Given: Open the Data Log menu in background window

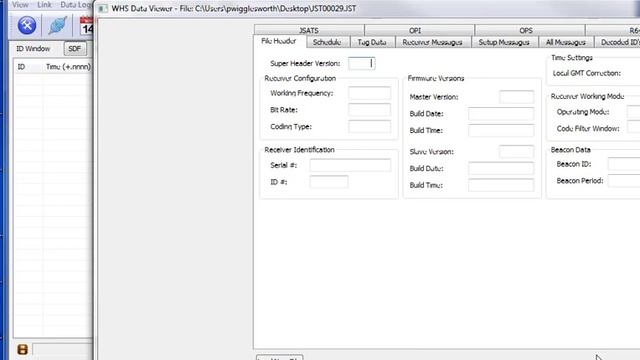Looking at the screenshot, I should (x=76, y=5).
